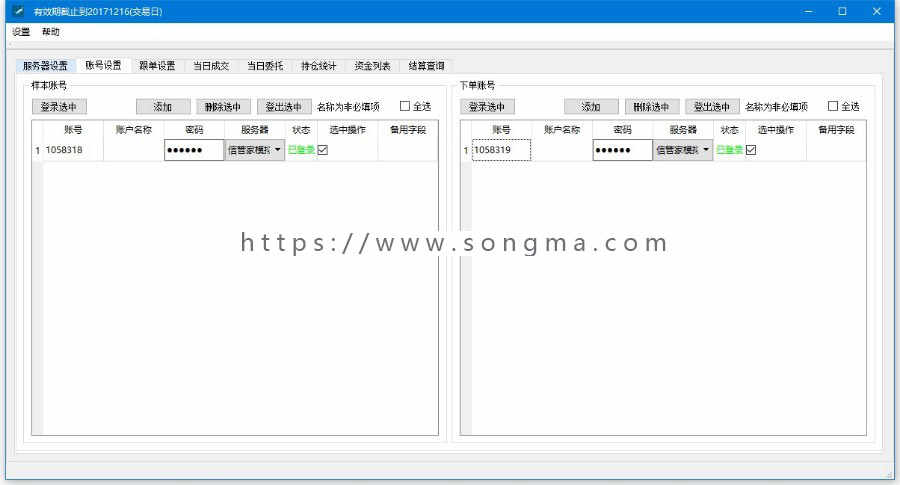Click 选中操作 column header in 下单账号 table
This screenshot has width=900, height=485.
pyautogui.click(x=775, y=130)
